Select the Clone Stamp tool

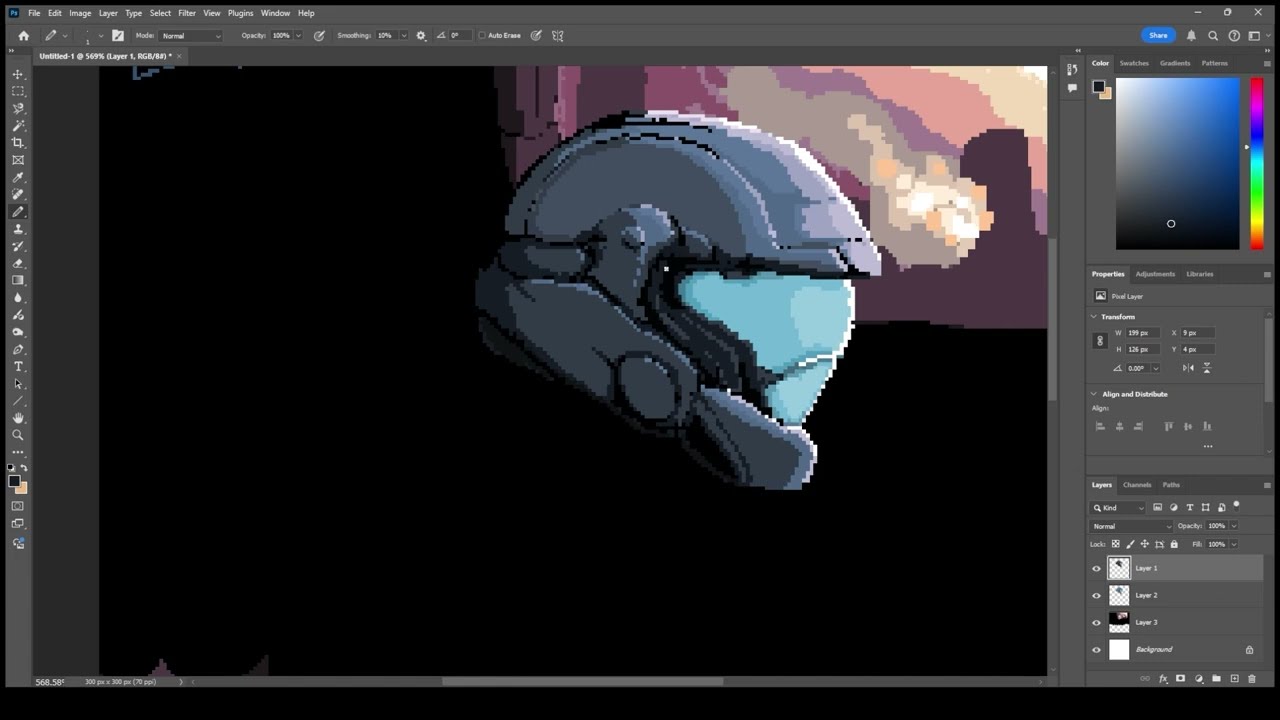[18, 229]
